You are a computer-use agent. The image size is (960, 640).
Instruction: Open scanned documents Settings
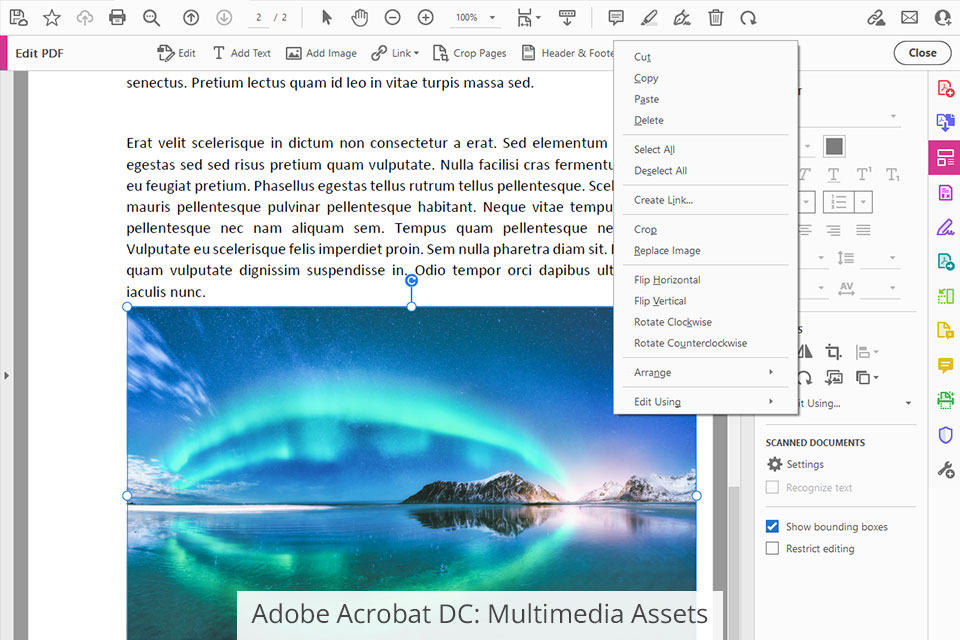click(795, 464)
